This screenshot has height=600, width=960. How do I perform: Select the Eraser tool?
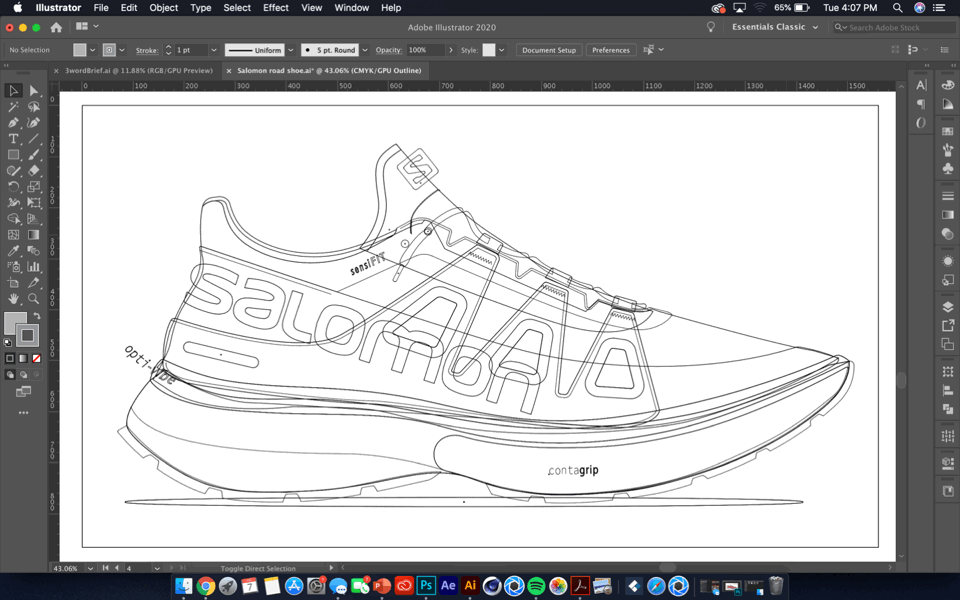tap(34, 170)
